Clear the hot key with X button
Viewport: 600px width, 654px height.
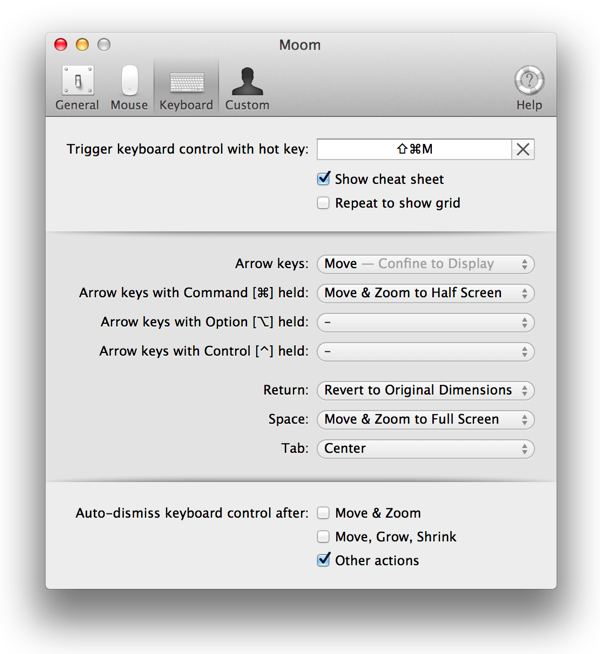point(523,149)
